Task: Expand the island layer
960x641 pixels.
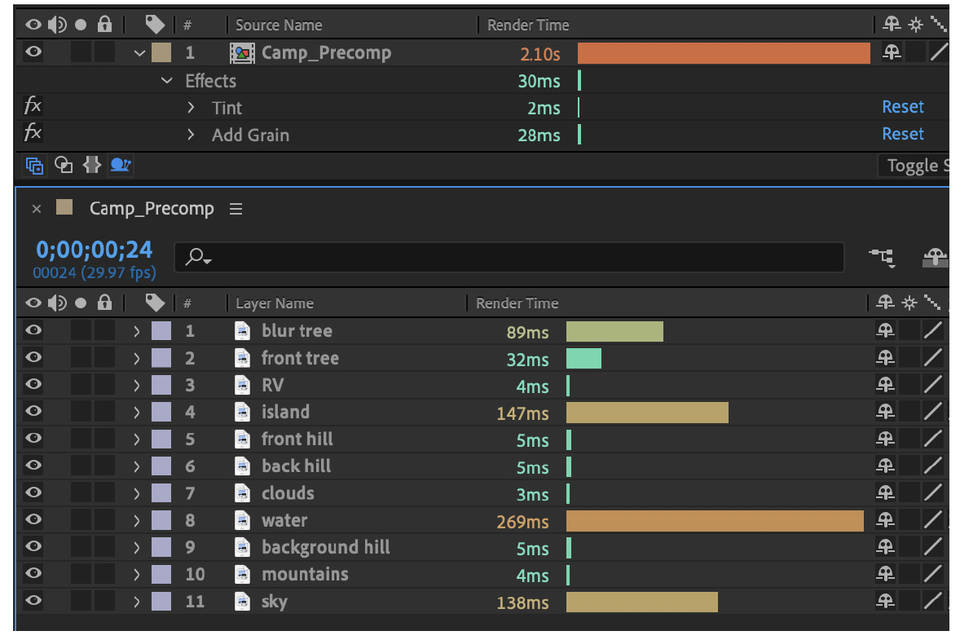Action: (x=136, y=411)
